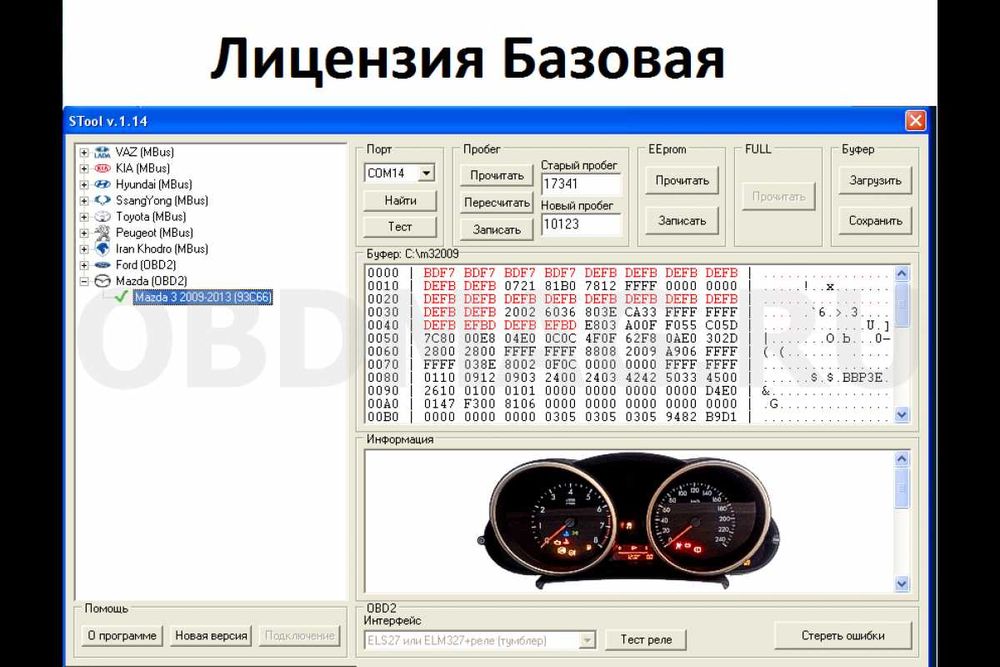Close the STool v.1.14 window
1000x667 pixels.
click(x=915, y=121)
